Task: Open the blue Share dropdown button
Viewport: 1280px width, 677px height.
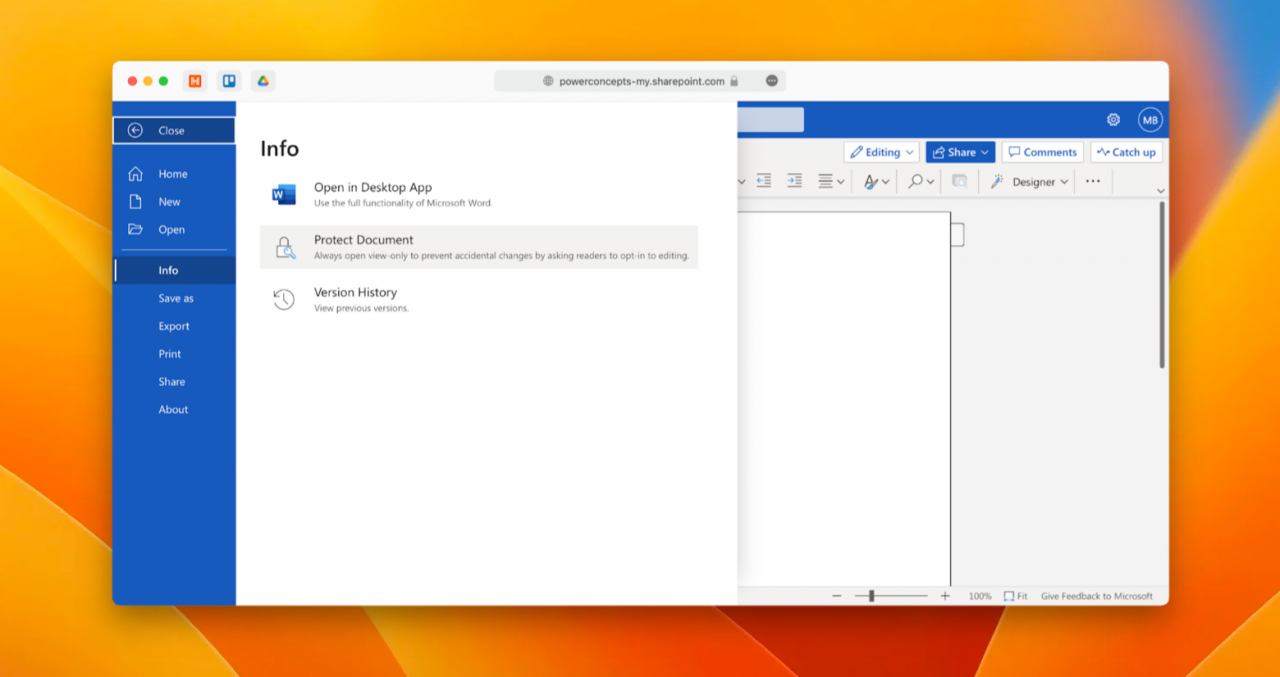Action: coord(960,152)
